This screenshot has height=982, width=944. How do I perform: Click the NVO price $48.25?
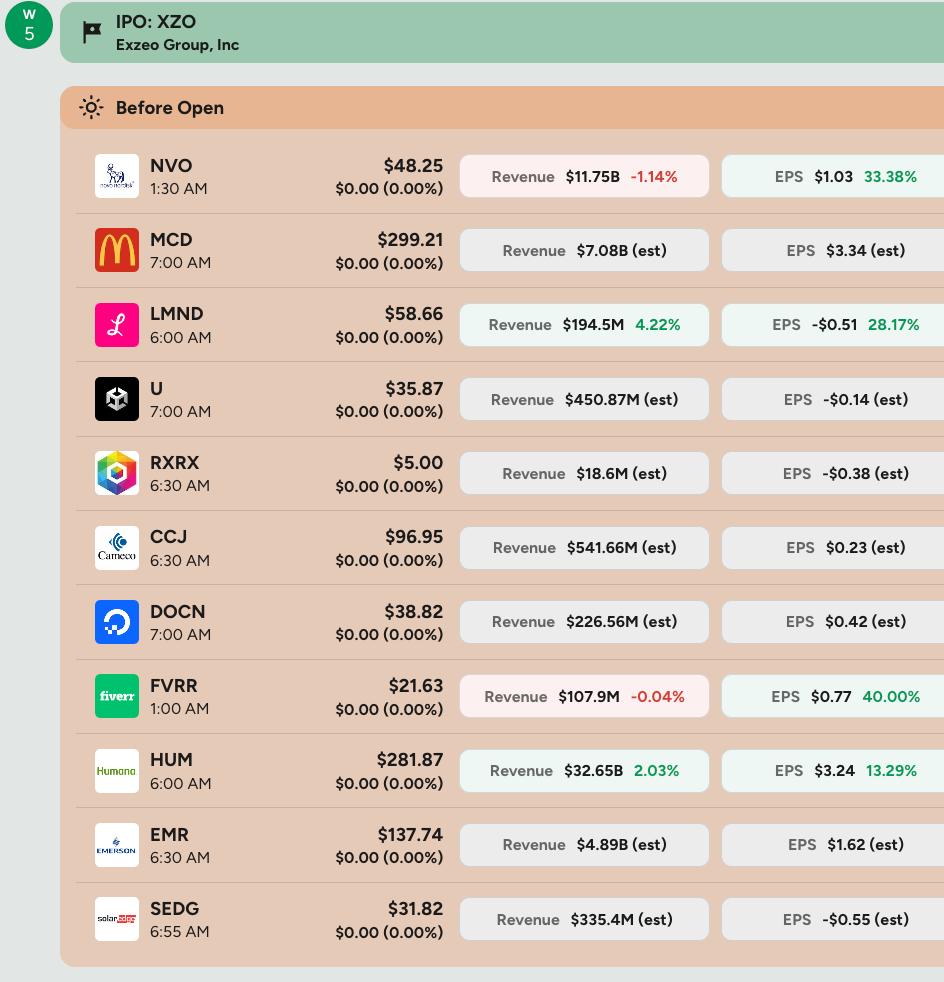point(413,166)
